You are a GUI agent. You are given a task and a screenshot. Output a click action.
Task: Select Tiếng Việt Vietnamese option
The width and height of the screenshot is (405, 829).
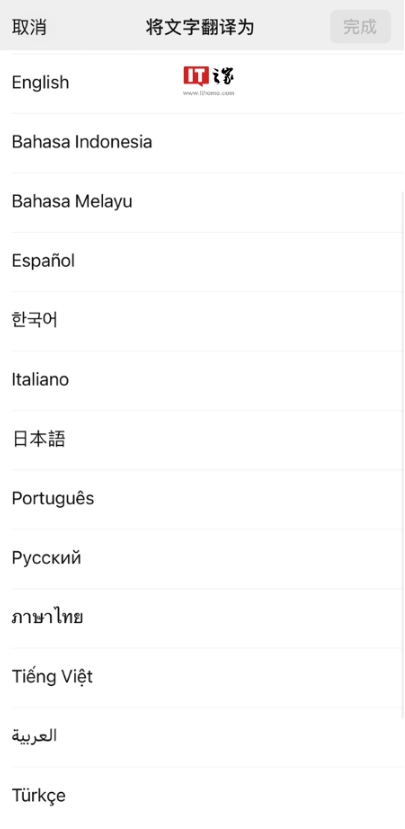(202, 677)
